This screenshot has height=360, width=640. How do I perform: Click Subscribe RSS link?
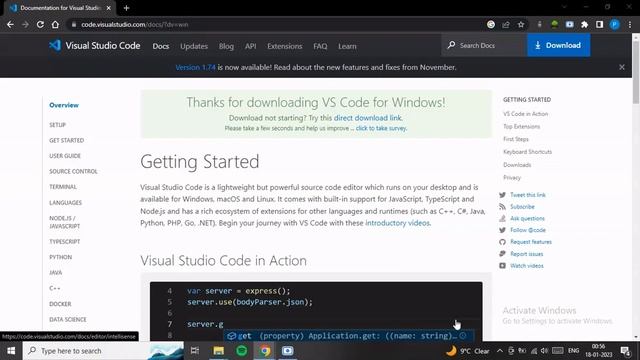pyautogui.click(x=522, y=207)
